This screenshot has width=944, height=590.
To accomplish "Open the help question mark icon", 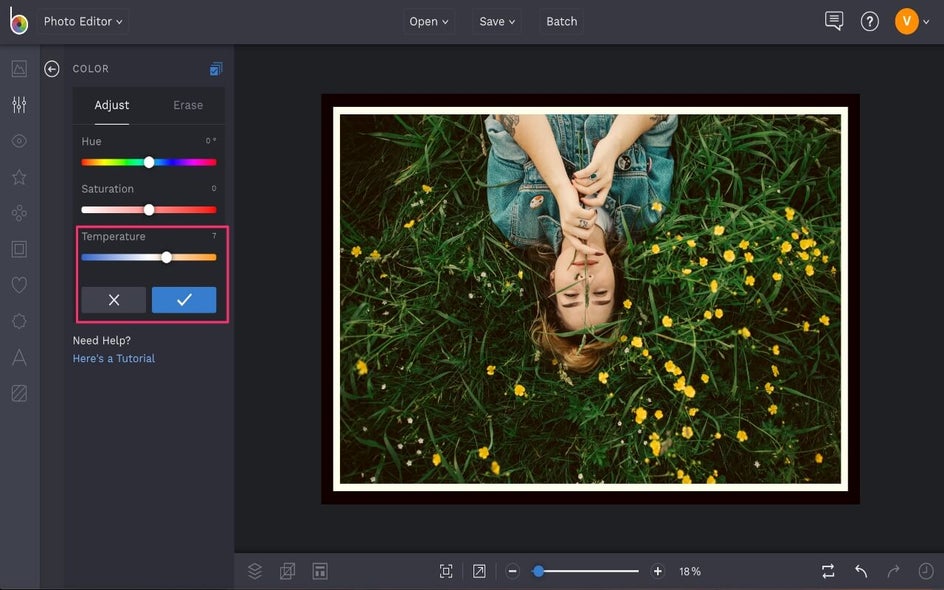I will coord(870,21).
